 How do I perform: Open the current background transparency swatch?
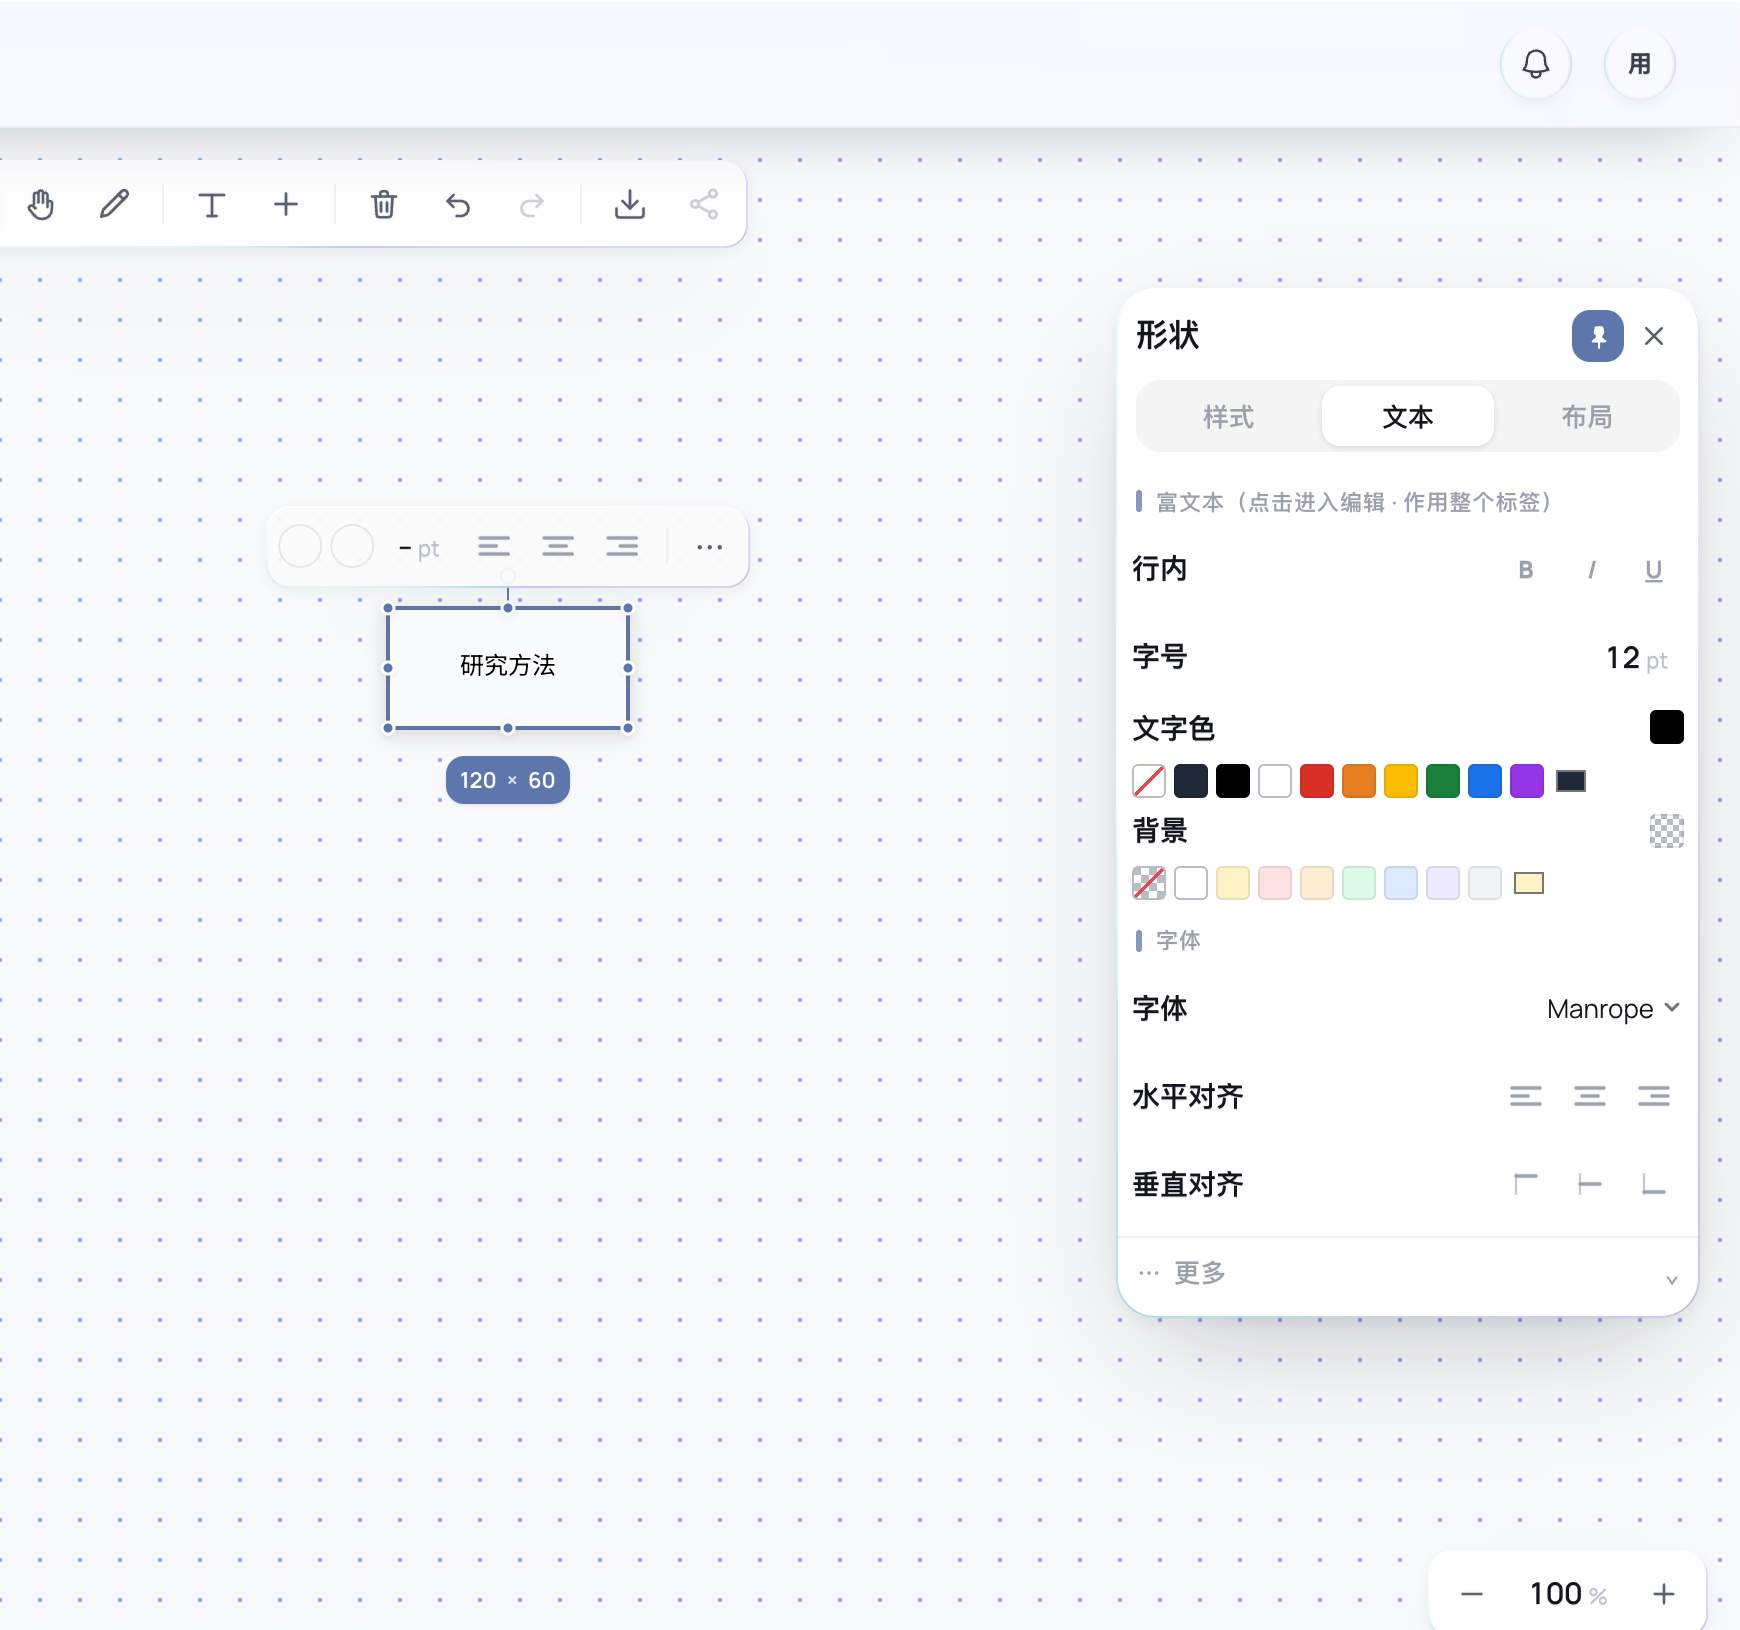point(1666,831)
